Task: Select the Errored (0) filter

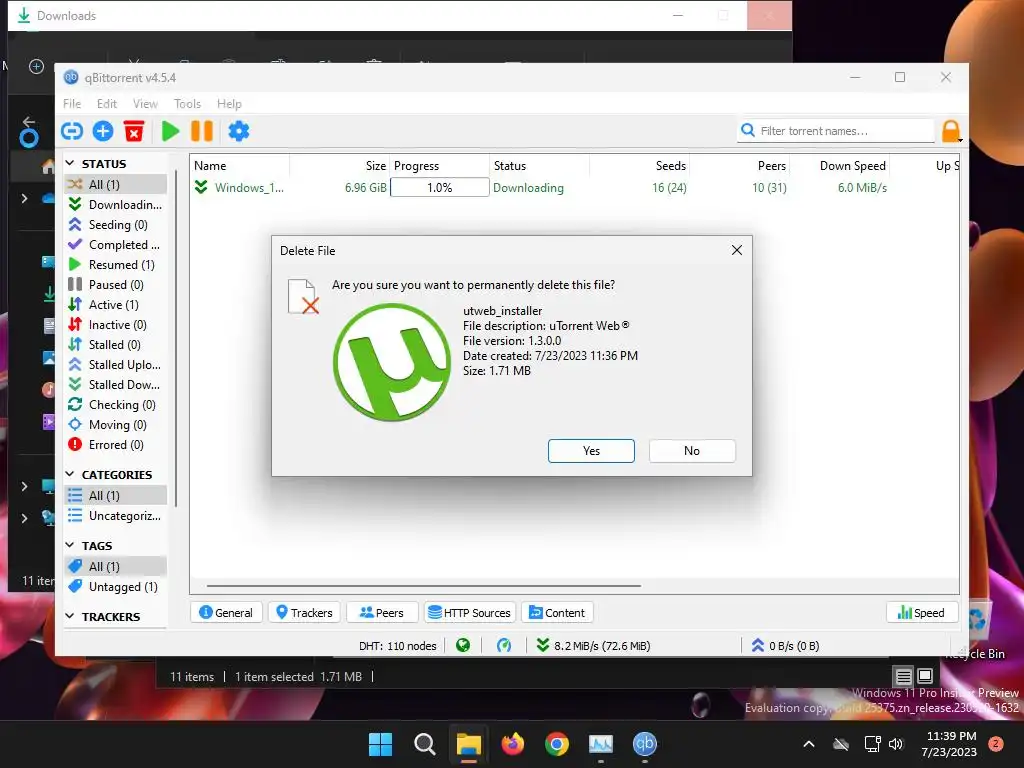Action: click(x=116, y=445)
